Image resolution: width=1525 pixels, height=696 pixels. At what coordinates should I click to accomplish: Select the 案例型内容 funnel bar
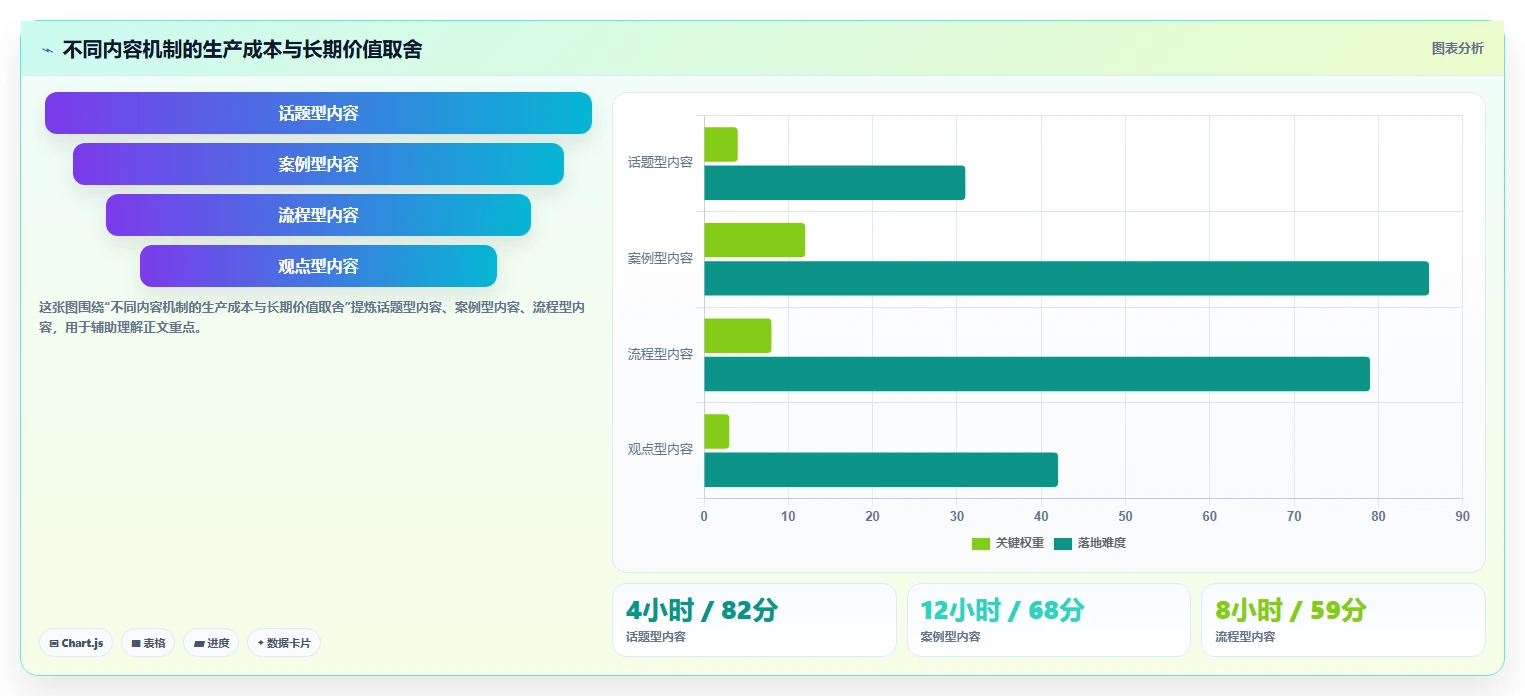(x=318, y=164)
